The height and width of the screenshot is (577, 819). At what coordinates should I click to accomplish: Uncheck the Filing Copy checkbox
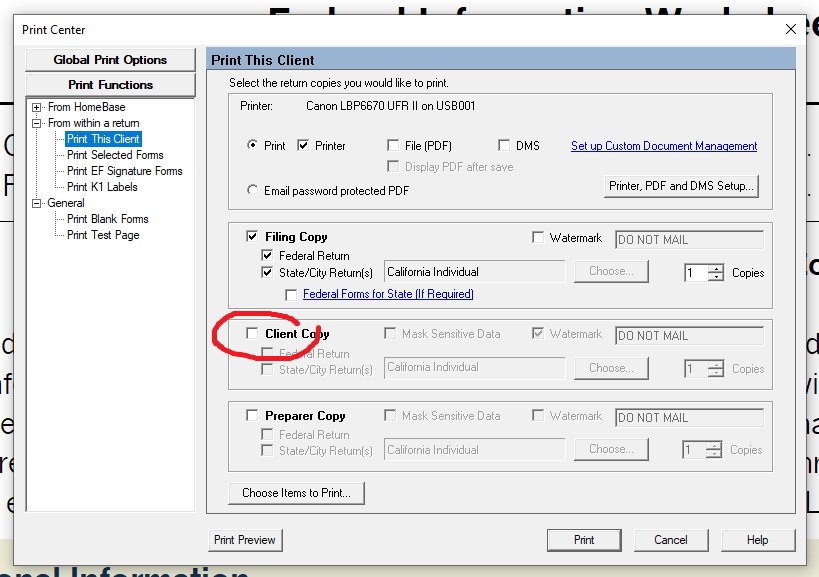(x=252, y=237)
